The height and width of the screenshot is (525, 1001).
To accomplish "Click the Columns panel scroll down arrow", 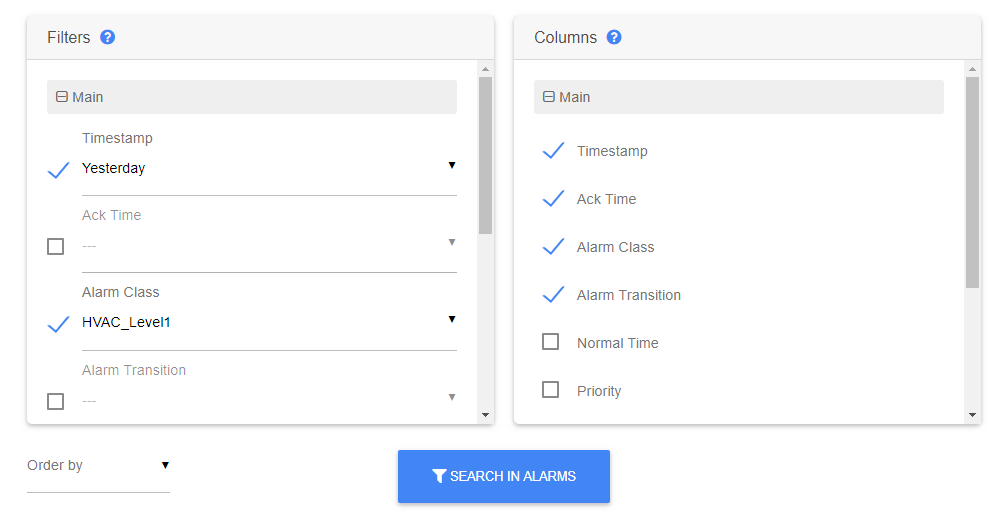I will [x=972, y=414].
